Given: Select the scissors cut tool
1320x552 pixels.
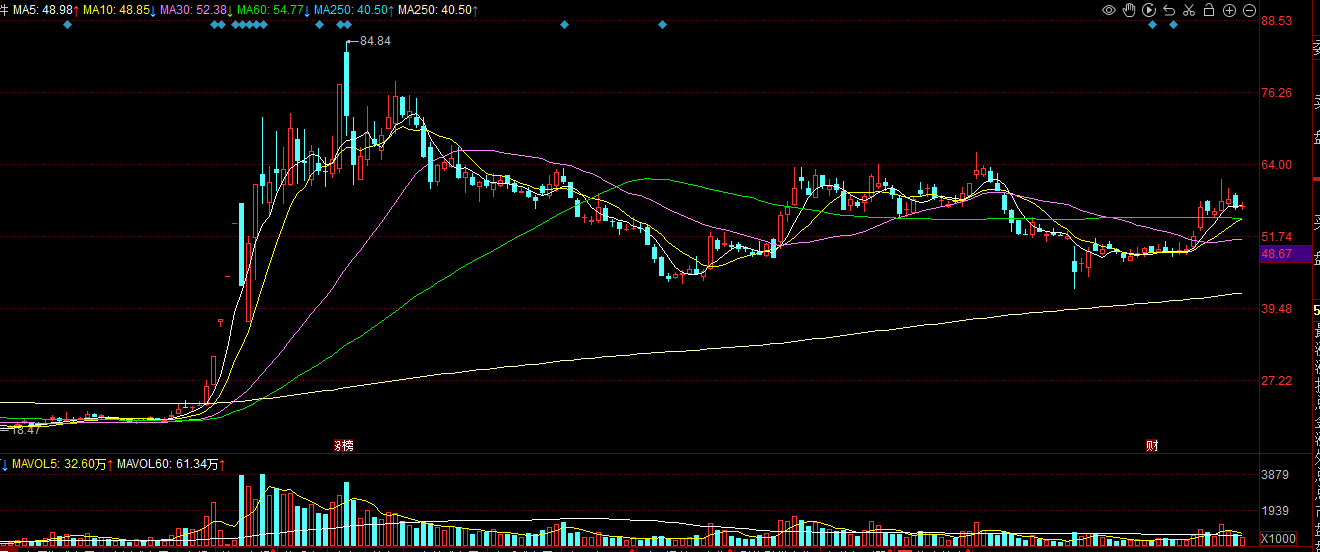Looking at the screenshot, I should tap(1189, 10).
